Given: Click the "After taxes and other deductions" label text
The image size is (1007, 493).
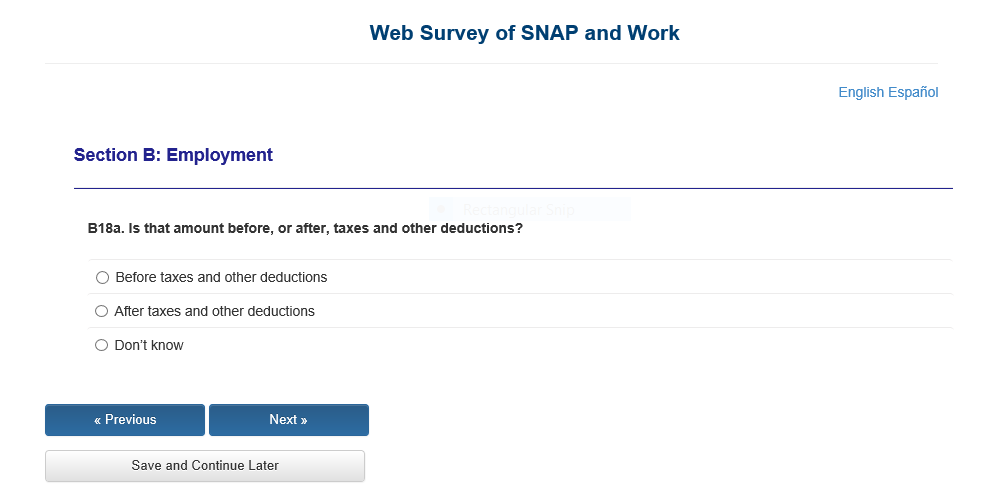Looking at the screenshot, I should (x=214, y=311).
